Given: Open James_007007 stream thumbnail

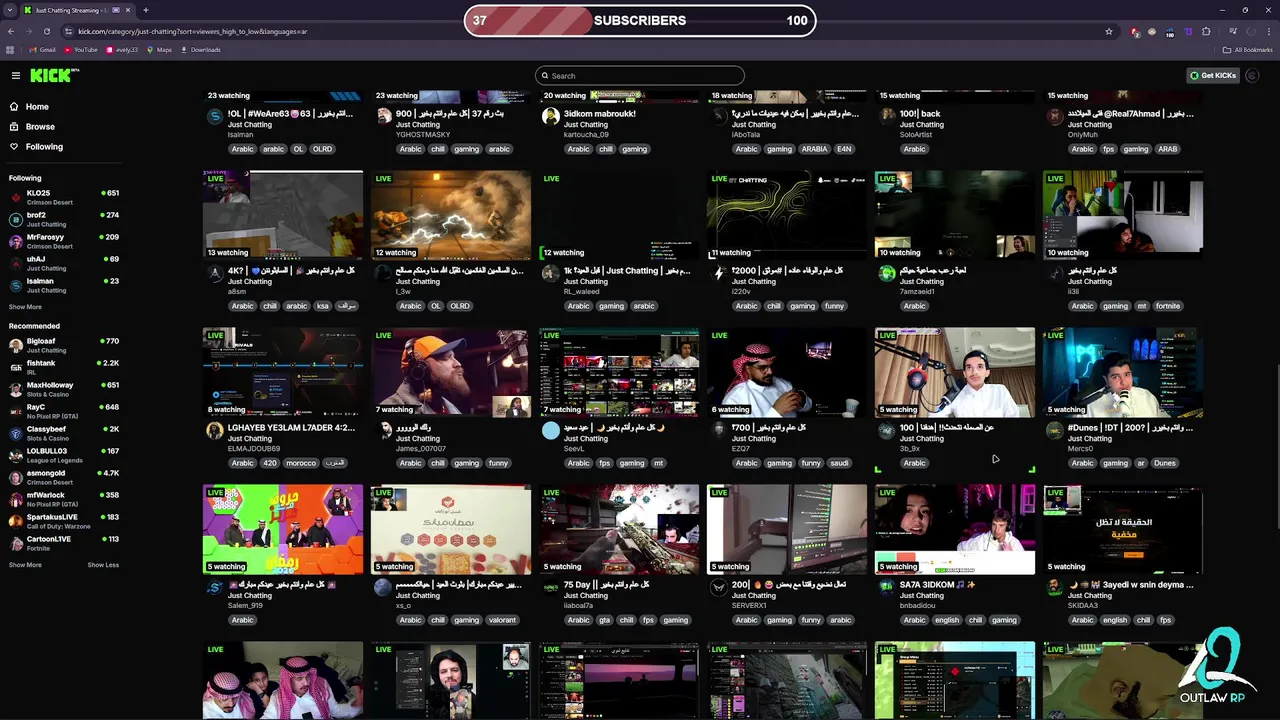Looking at the screenshot, I should [x=451, y=371].
